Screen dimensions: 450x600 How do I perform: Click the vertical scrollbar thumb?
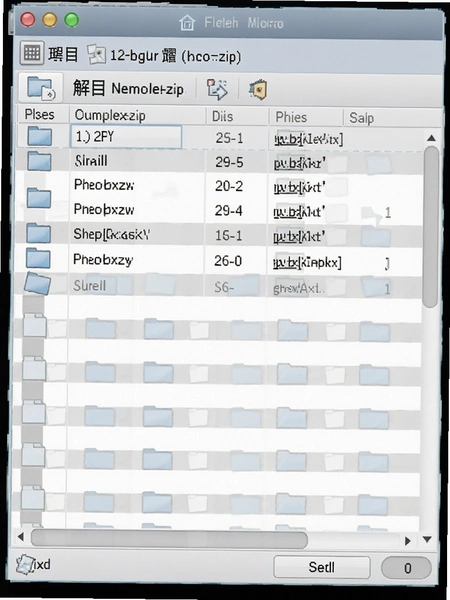coord(431,226)
